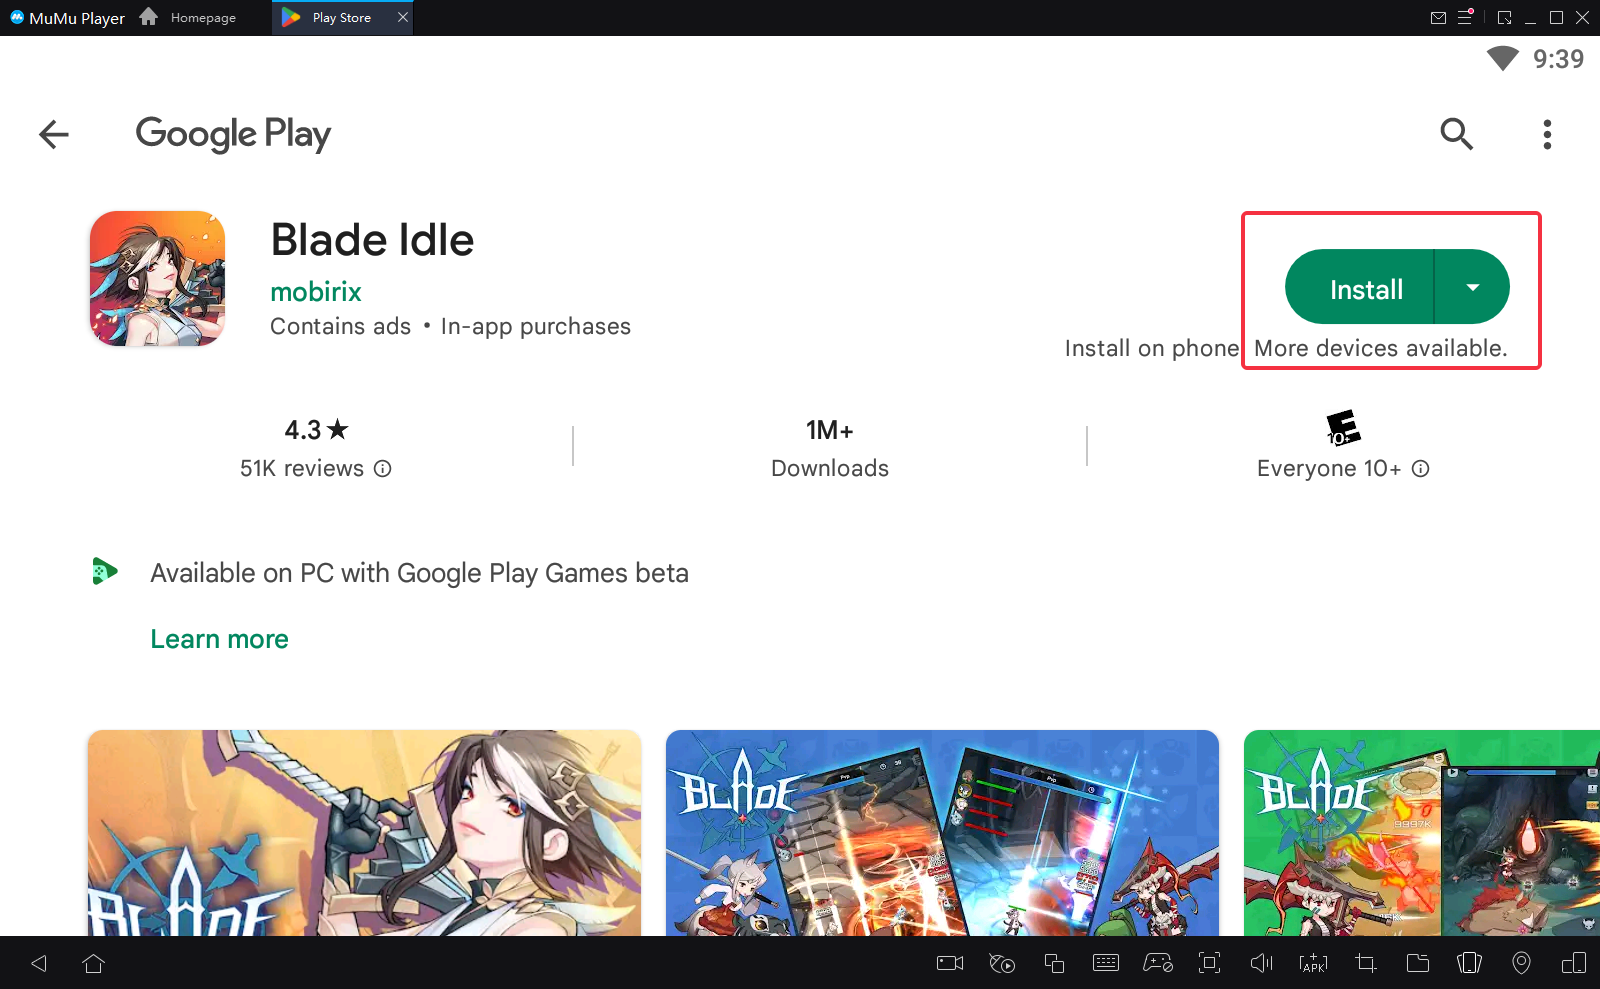The image size is (1600, 989).
Task: Click the Everyone 10+ ESRB rating badge
Action: (x=1343, y=428)
